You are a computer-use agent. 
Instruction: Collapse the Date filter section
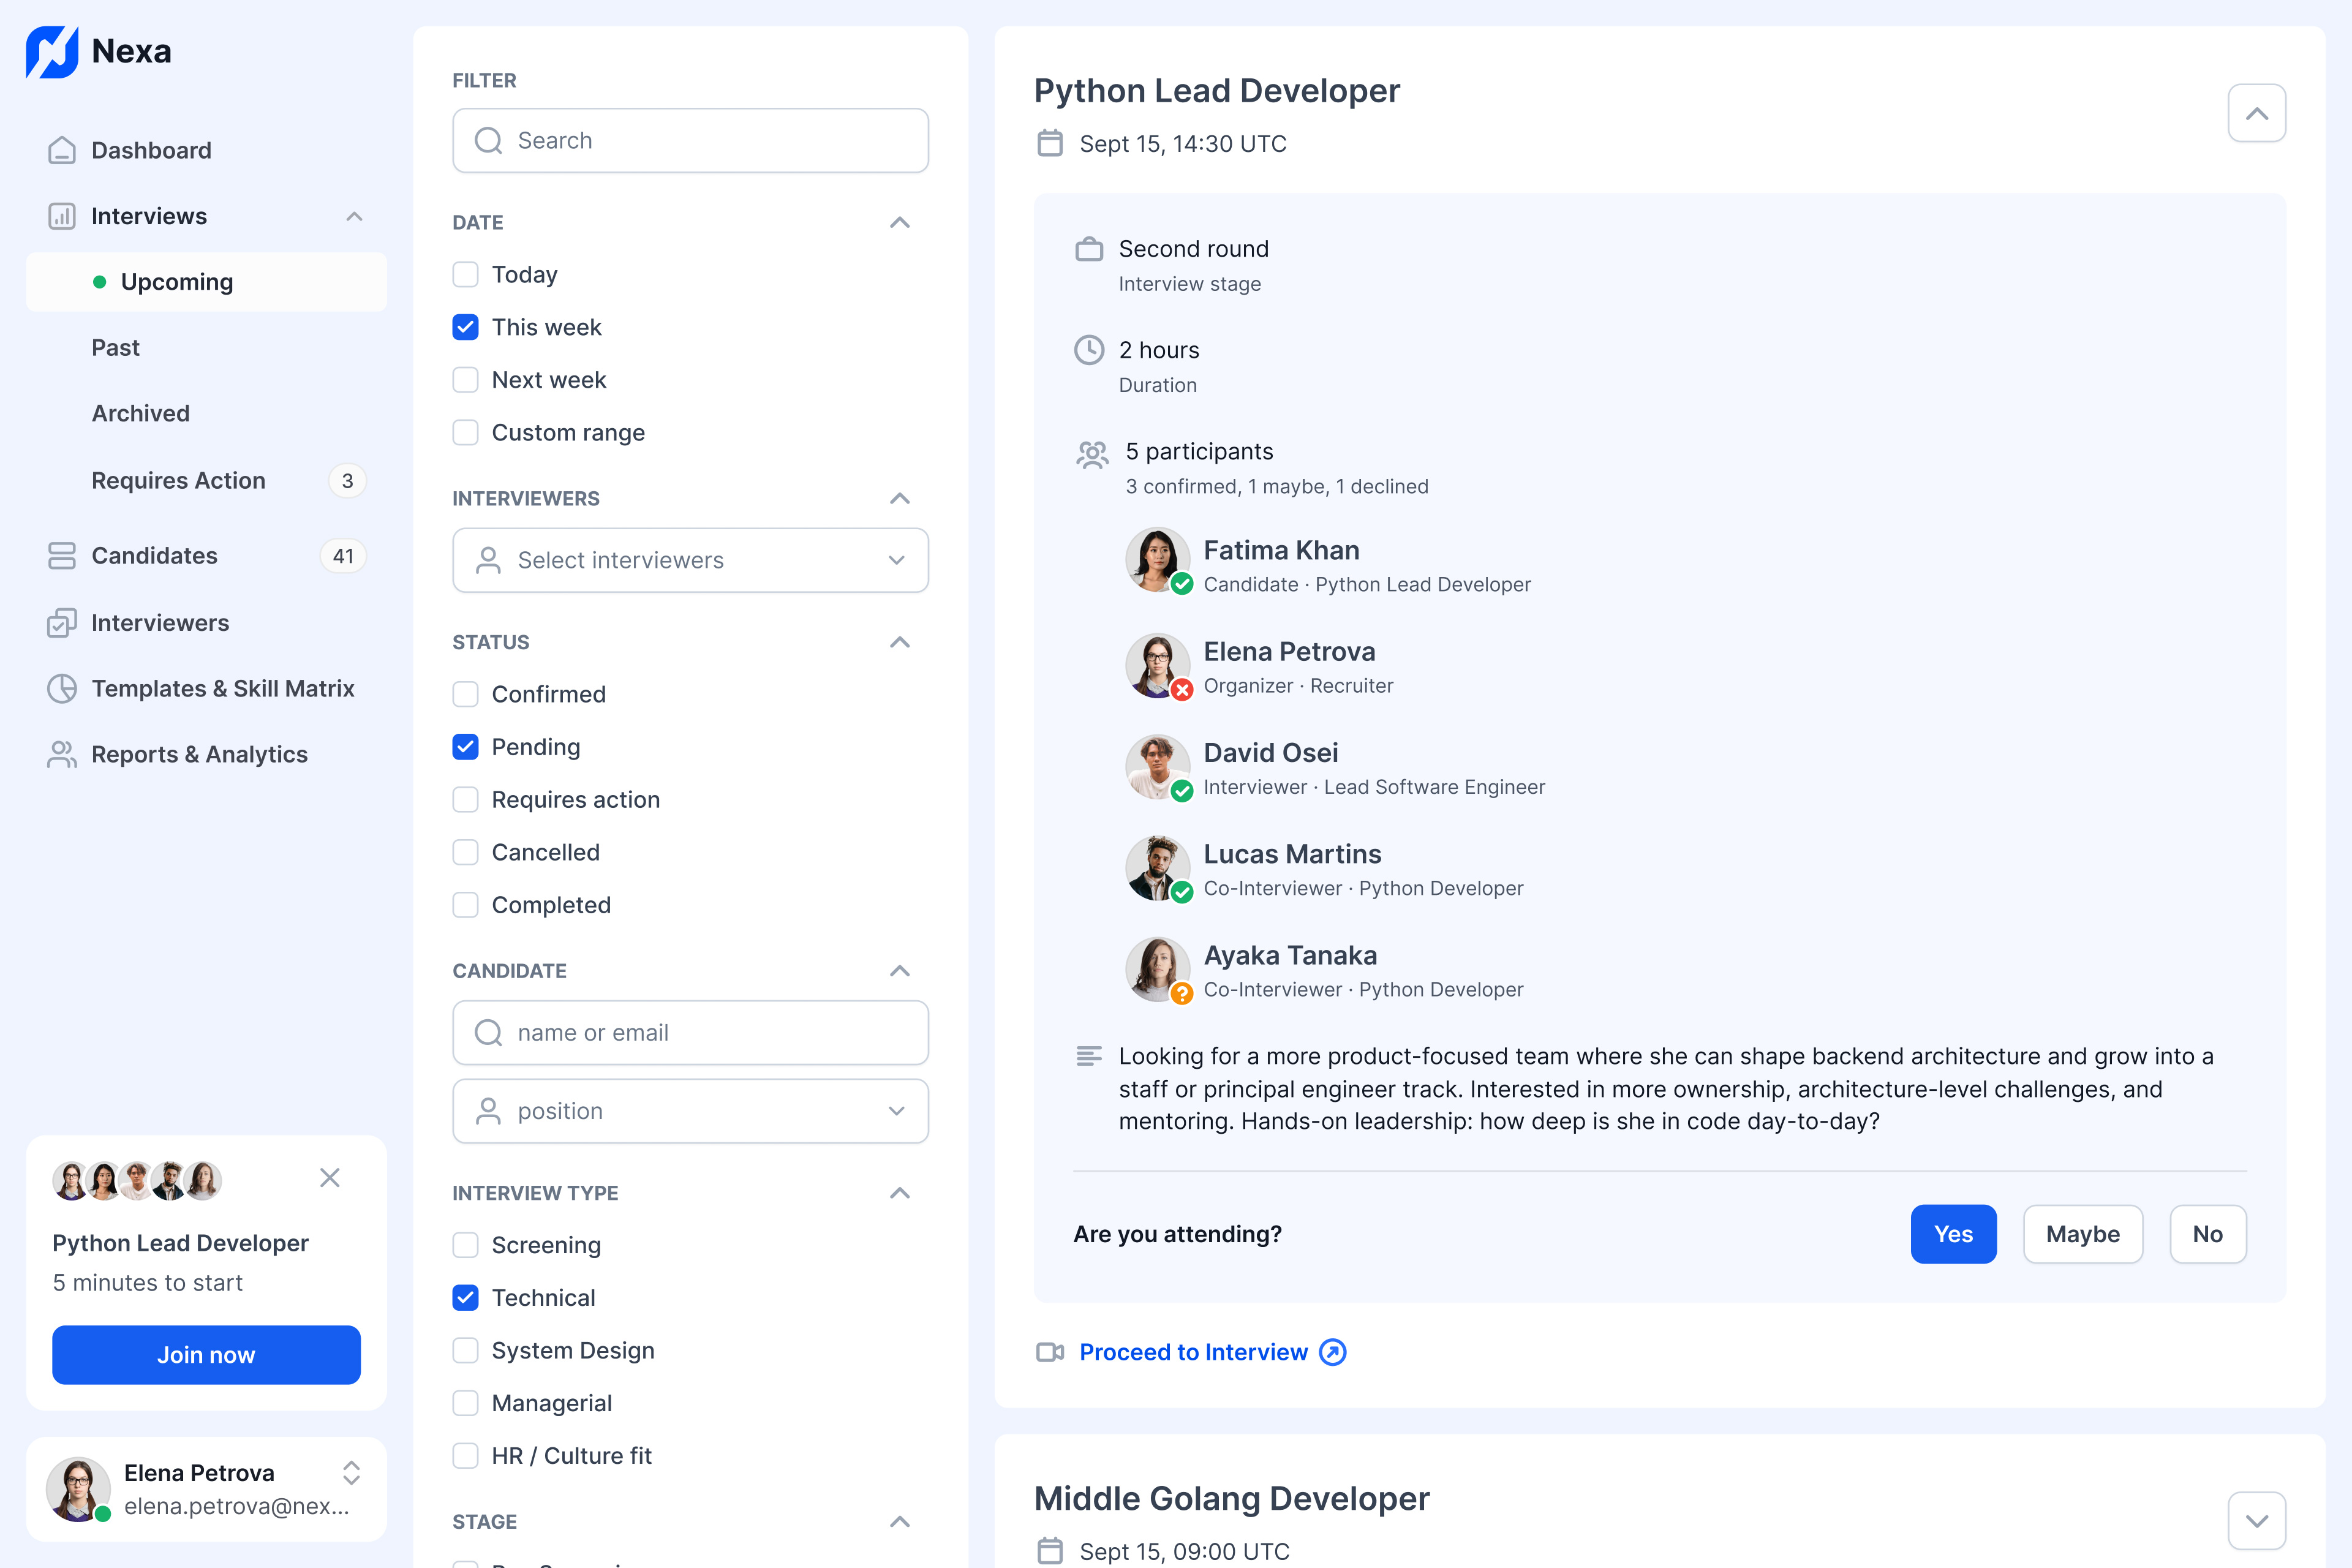900,222
